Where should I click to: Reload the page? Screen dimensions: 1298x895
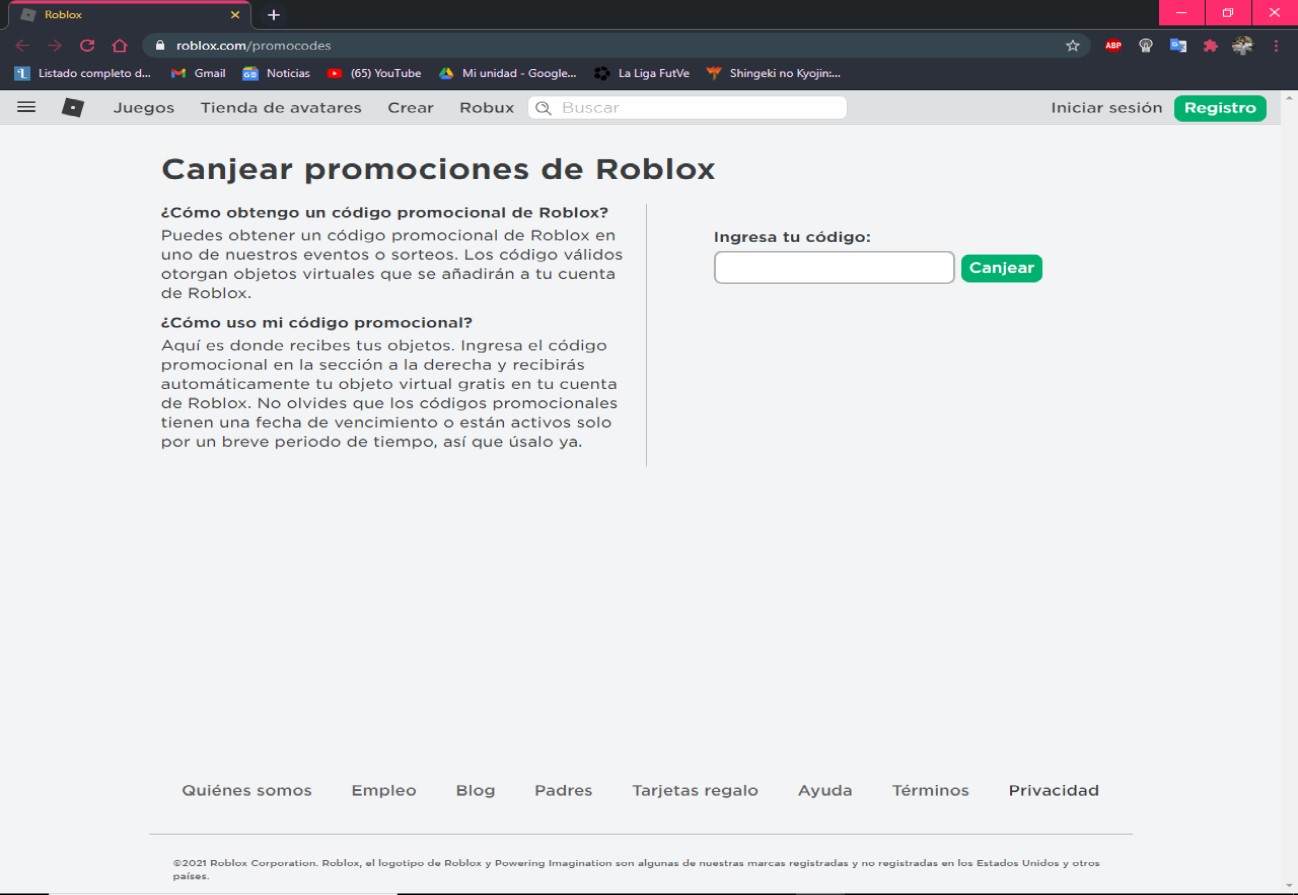[x=88, y=45]
